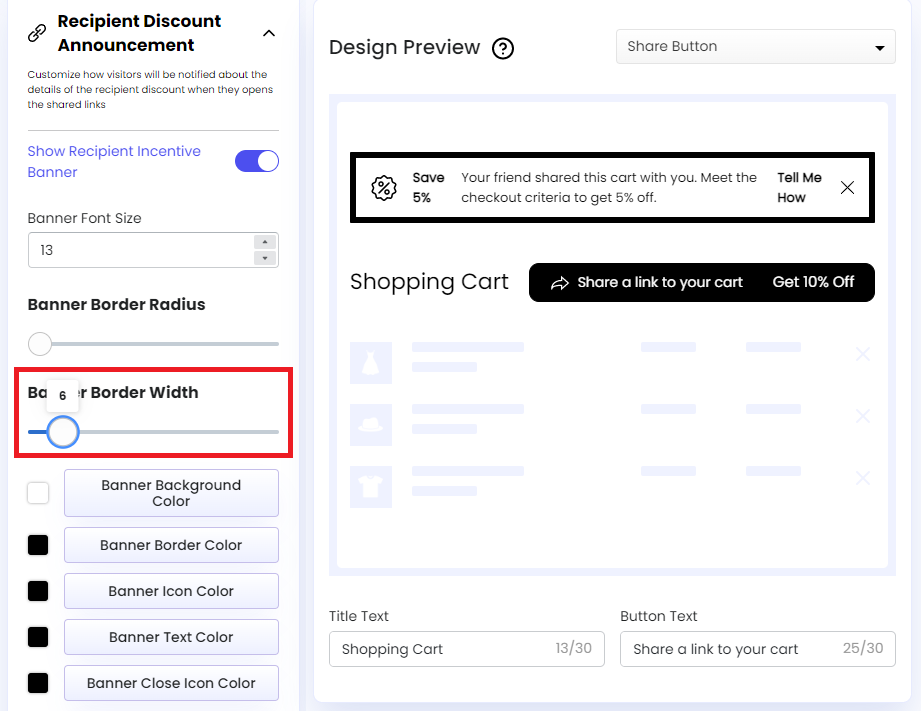Remove the second cart item via its X
Viewport: 921px width, 711px height.
[862, 416]
